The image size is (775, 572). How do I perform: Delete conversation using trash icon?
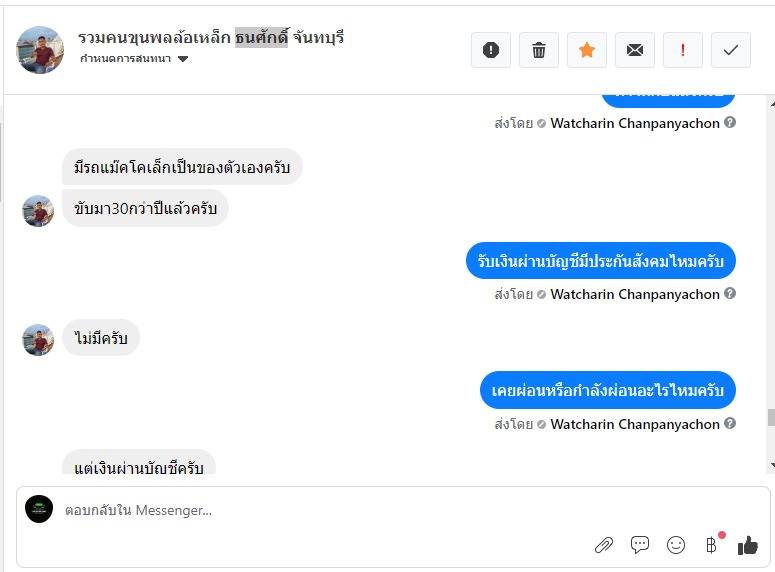coord(539,50)
